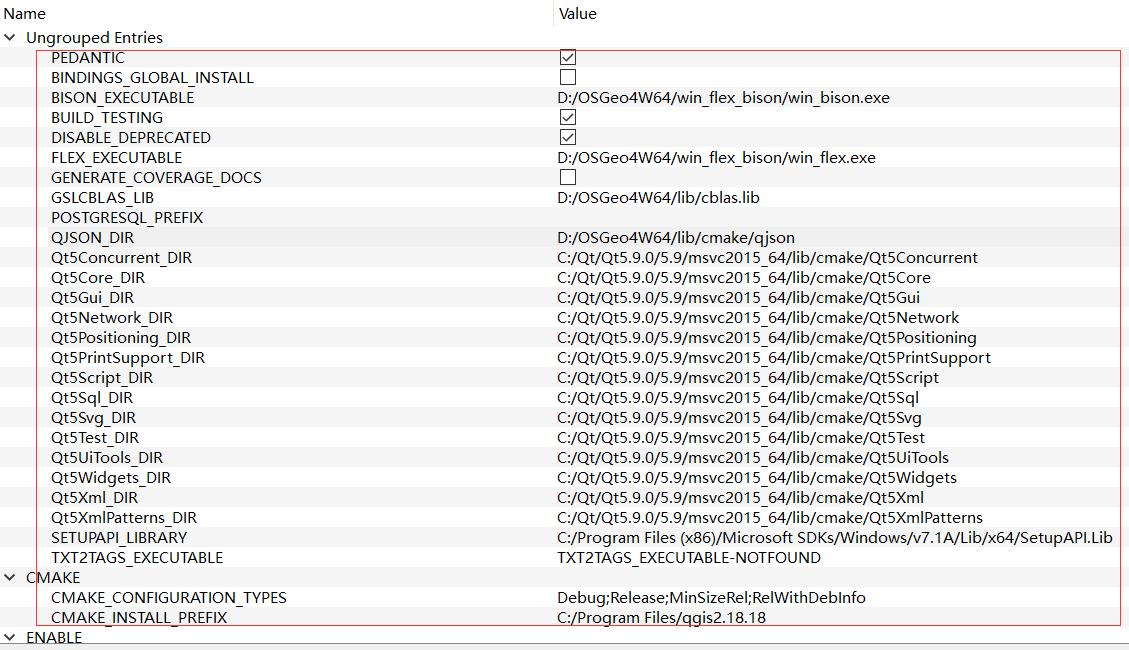This screenshot has width=1129, height=650.
Task: Select the Qt5Widgets_DIR entry
Action: (x=111, y=478)
